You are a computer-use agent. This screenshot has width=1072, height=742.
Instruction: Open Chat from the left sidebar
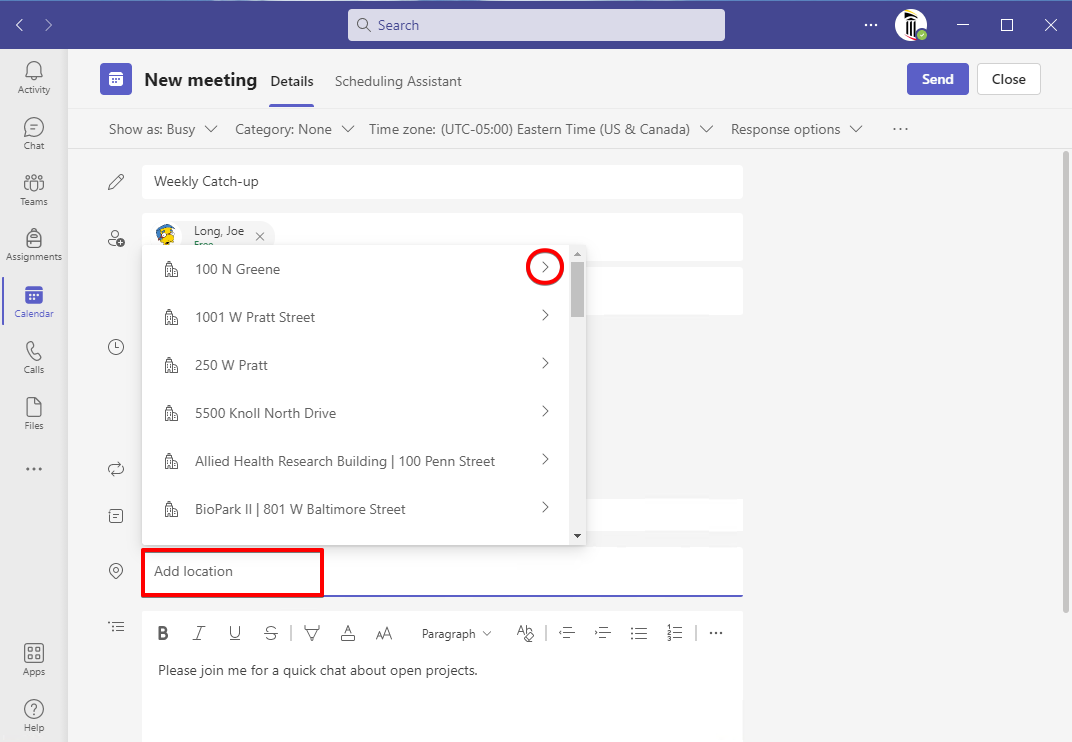coord(34,133)
